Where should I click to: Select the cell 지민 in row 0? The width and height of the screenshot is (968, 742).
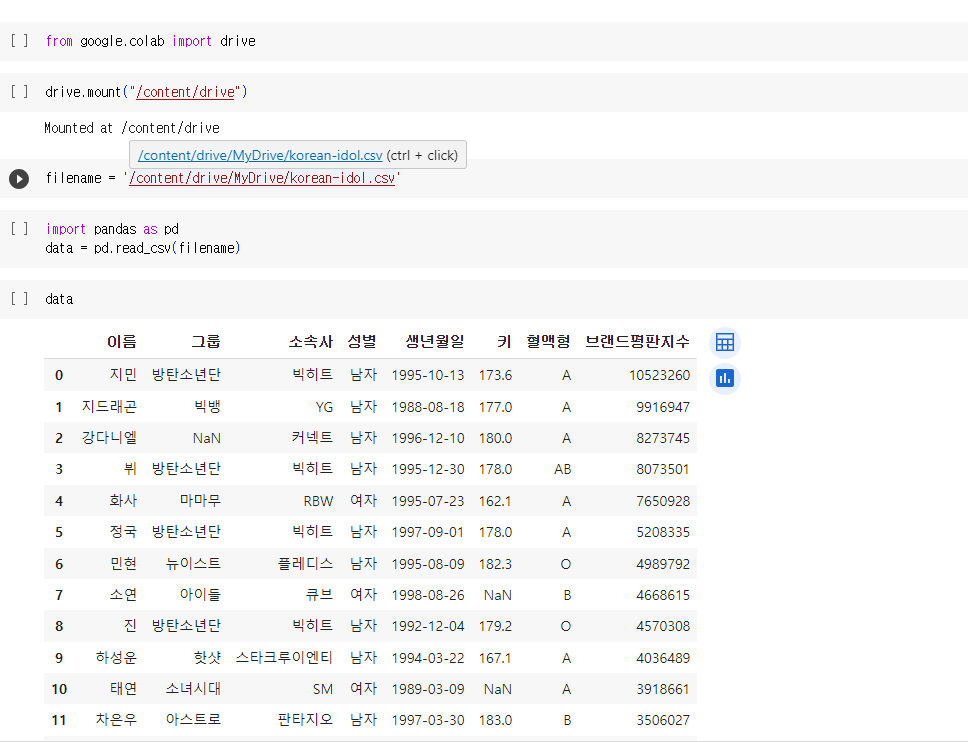pyautogui.click(x=123, y=375)
